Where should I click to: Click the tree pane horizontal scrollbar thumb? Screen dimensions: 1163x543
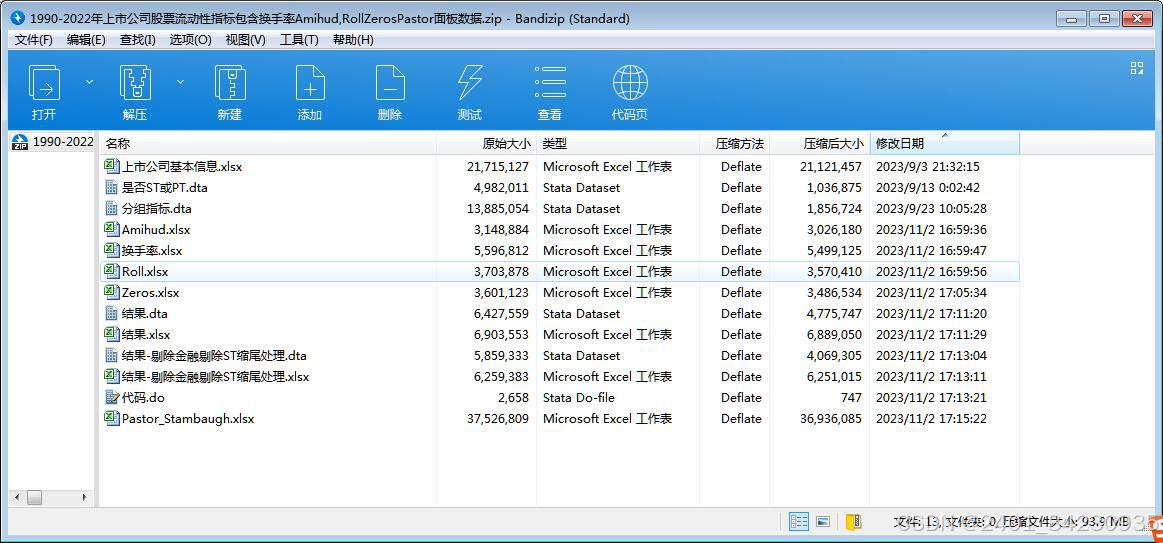tap(34, 498)
